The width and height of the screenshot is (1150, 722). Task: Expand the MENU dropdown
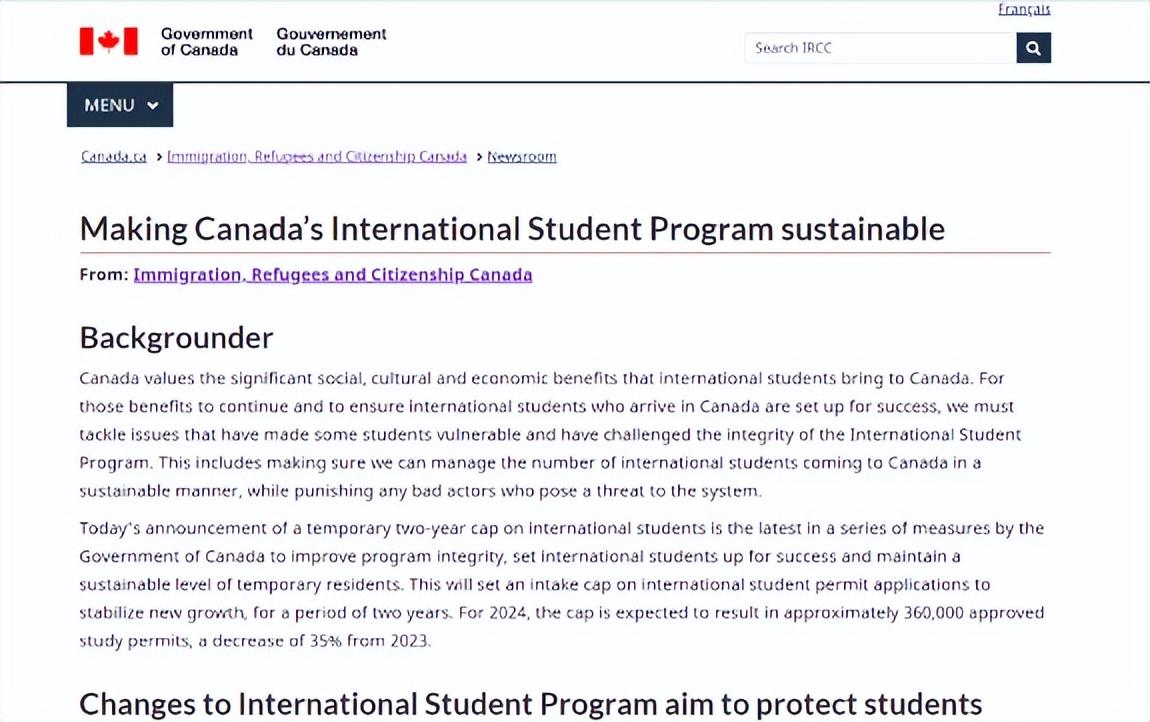(120, 105)
